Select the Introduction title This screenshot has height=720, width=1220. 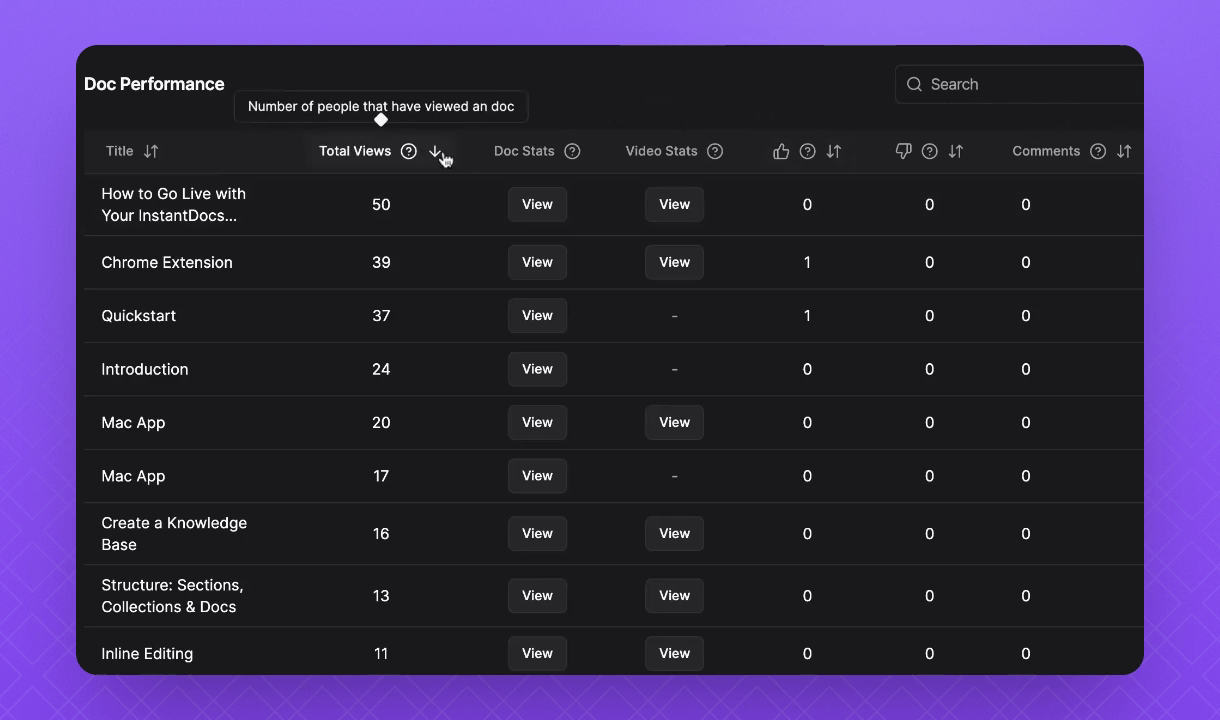(x=144, y=369)
